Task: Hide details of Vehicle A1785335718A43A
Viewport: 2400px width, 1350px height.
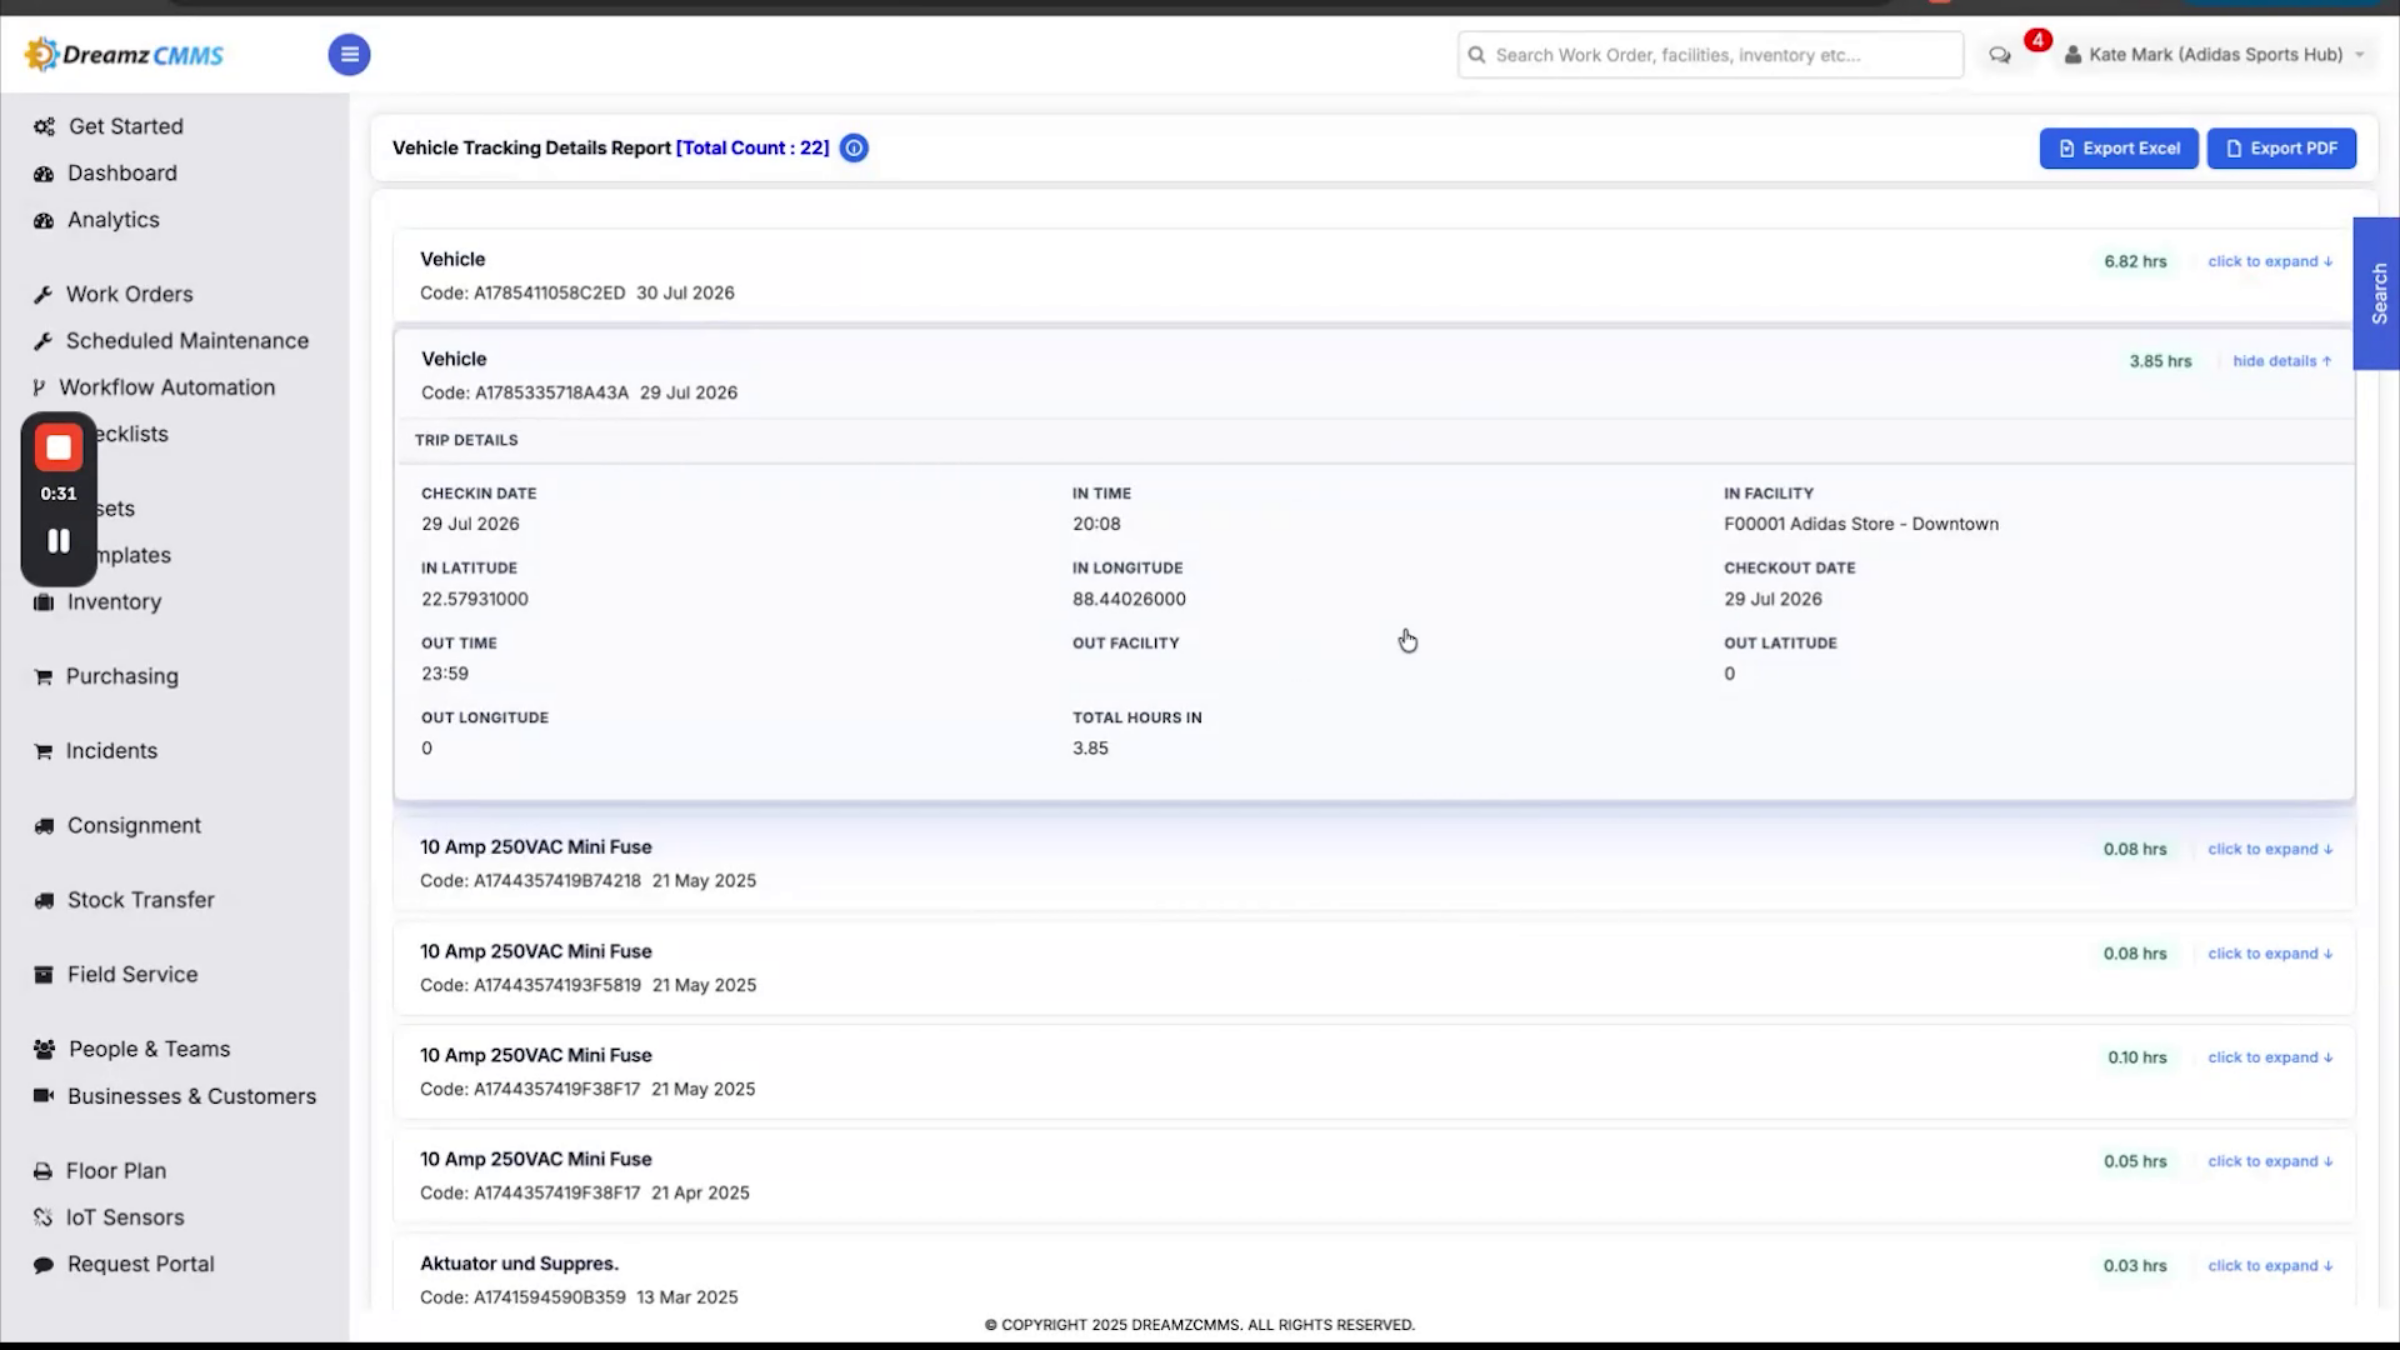Action: 2282,361
